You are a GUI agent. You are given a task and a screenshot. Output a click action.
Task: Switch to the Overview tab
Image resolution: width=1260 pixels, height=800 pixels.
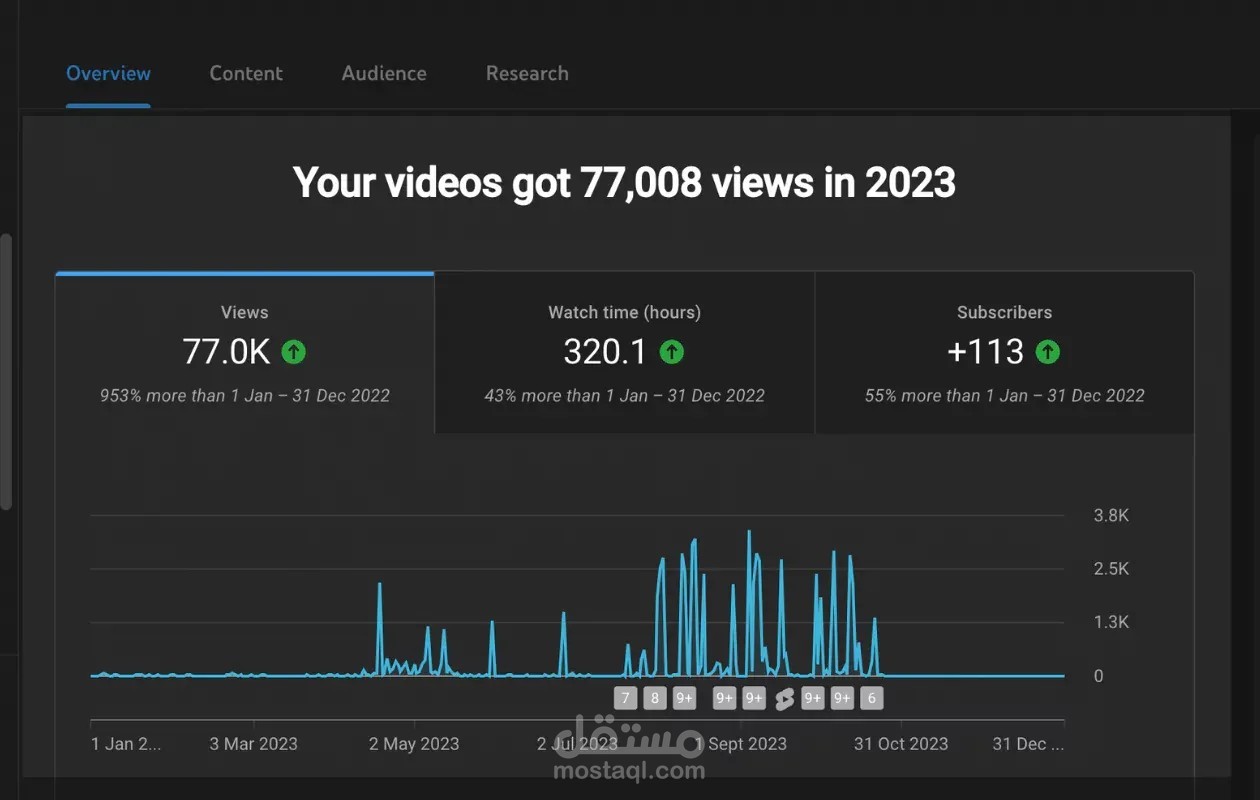pyautogui.click(x=108, y=73)
